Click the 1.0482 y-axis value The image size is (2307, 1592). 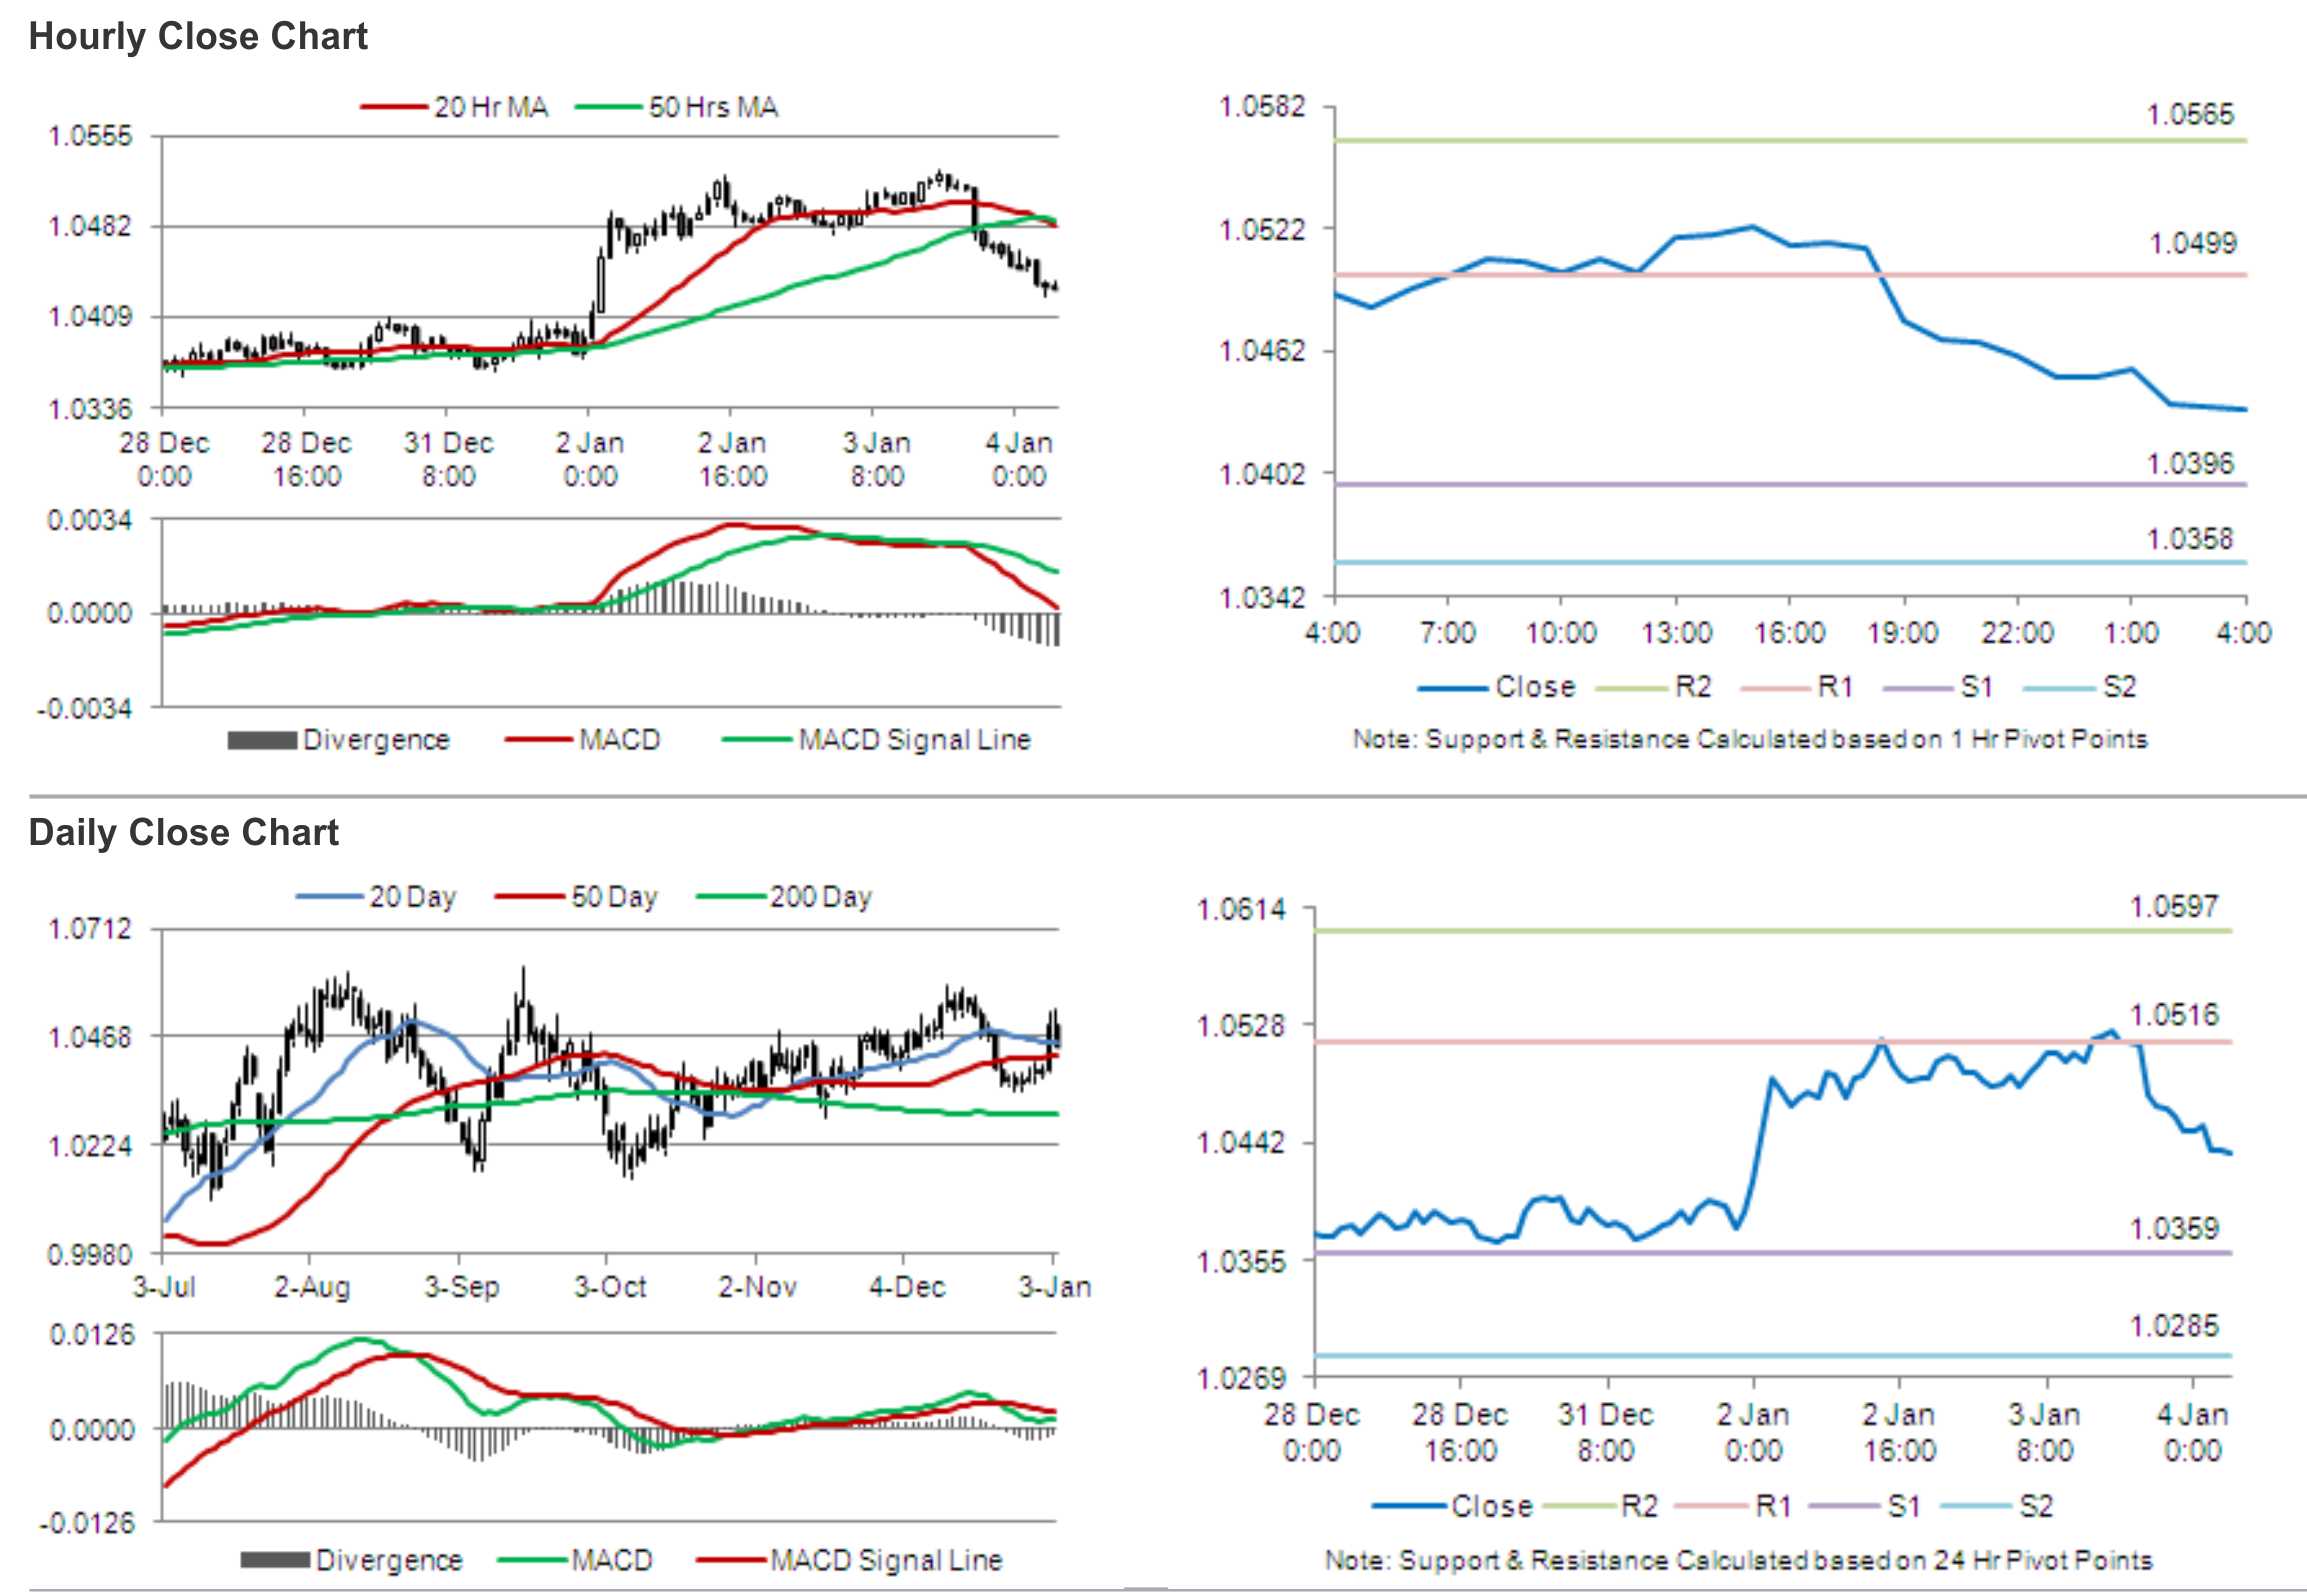(90, 227)
